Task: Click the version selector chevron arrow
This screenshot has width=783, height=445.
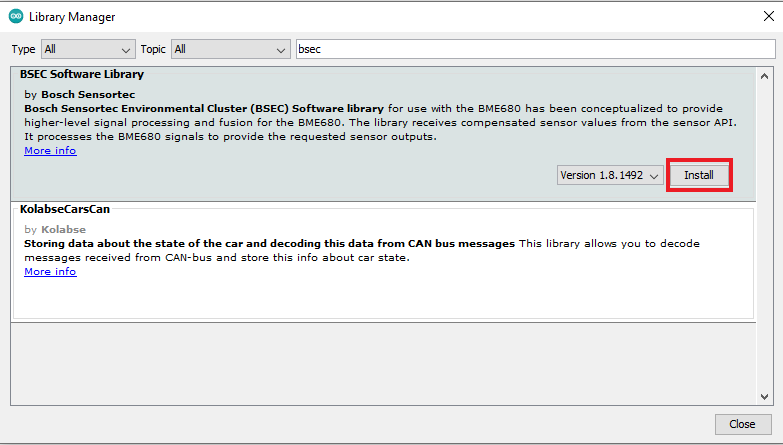Action: click(x=654, y=176)
